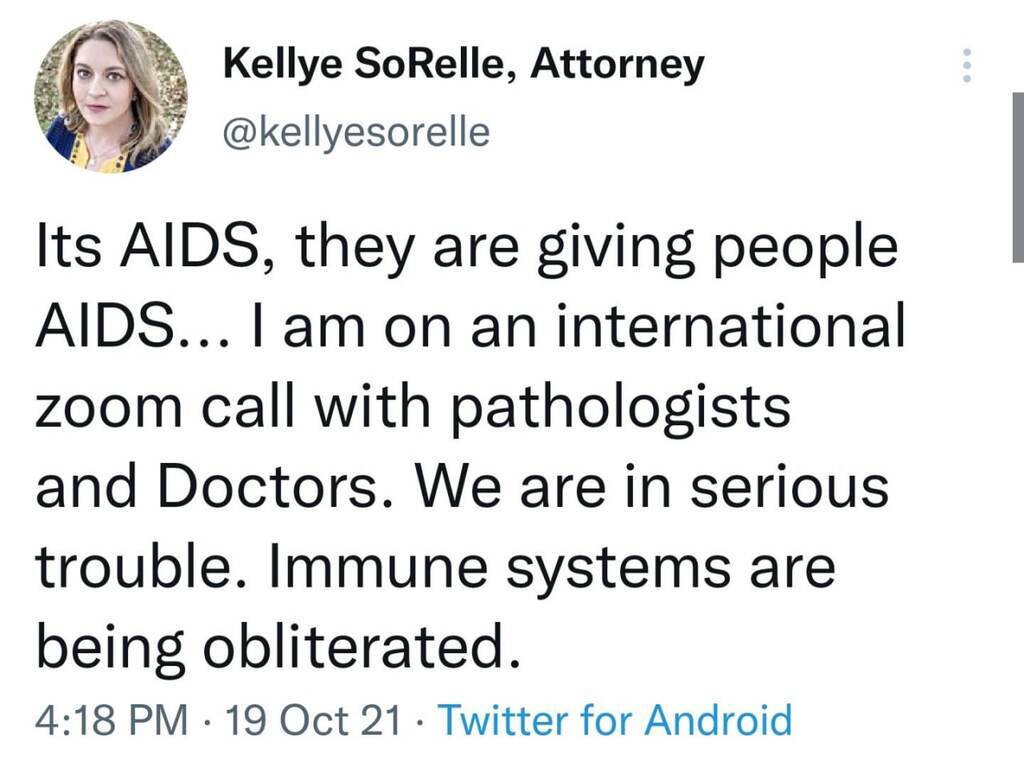Click the 4:18 PM timestamp

[108, 719]
